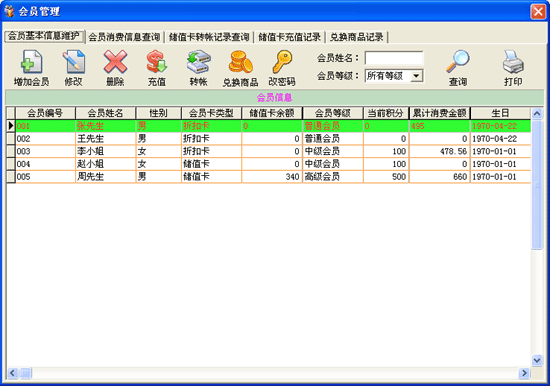This screenshot has width=550, height=386.
Task: Open the 会员消费信息查询 tab
Action: click(x=124, y=37)
